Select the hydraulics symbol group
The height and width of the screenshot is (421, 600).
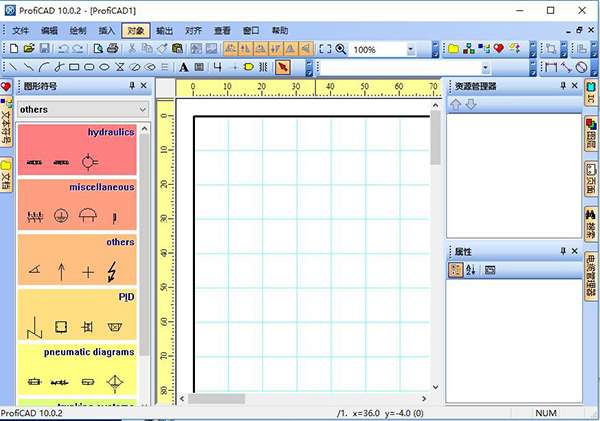[x=77, y=149]
